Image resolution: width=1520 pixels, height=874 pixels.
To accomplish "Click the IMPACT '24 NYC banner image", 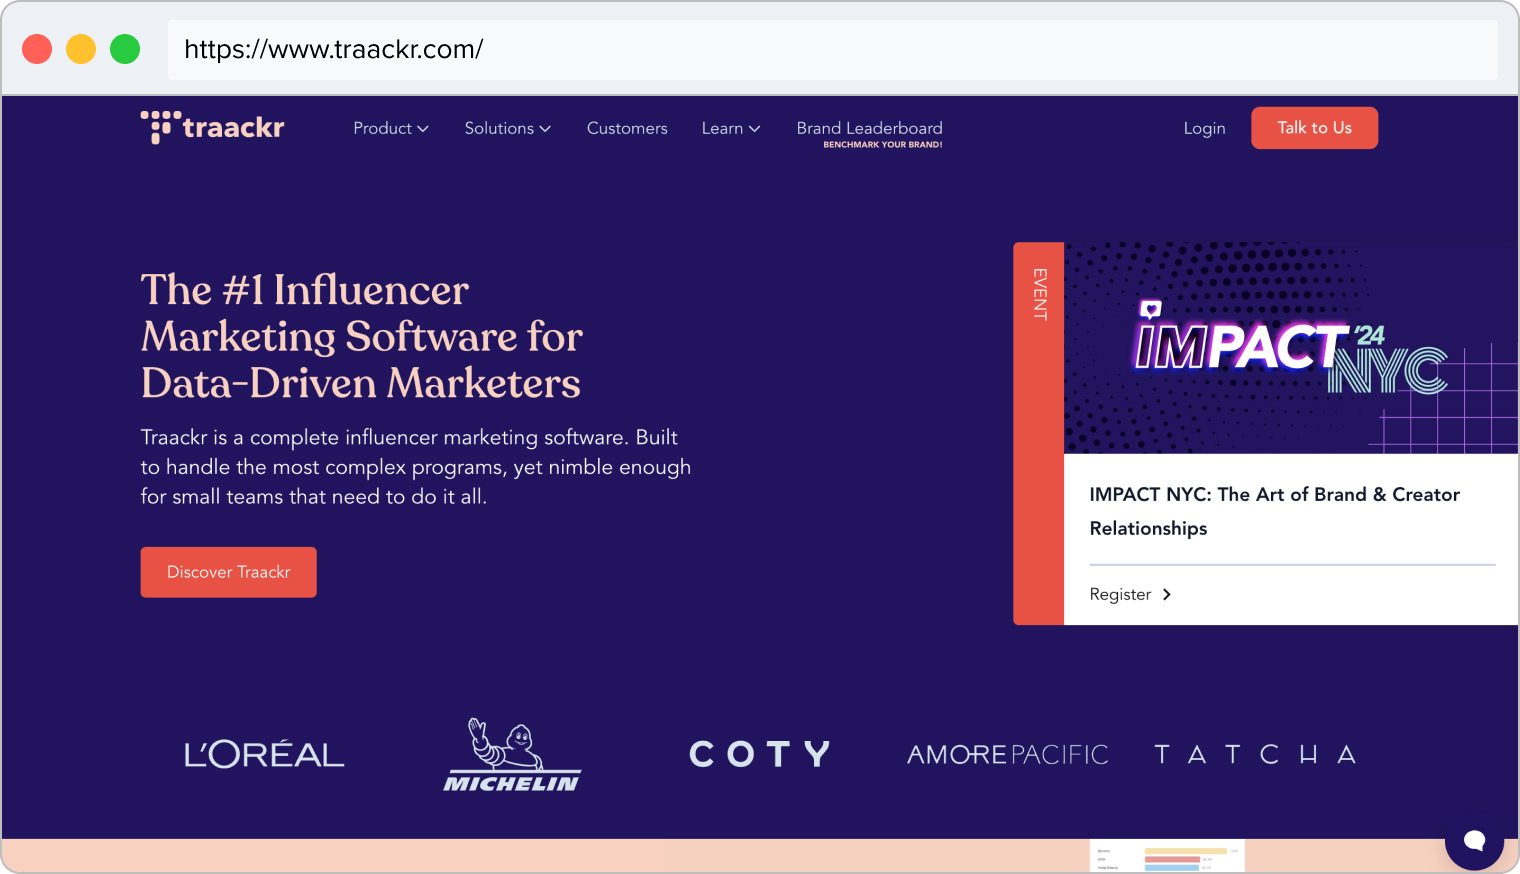I will coord(1291,348).
